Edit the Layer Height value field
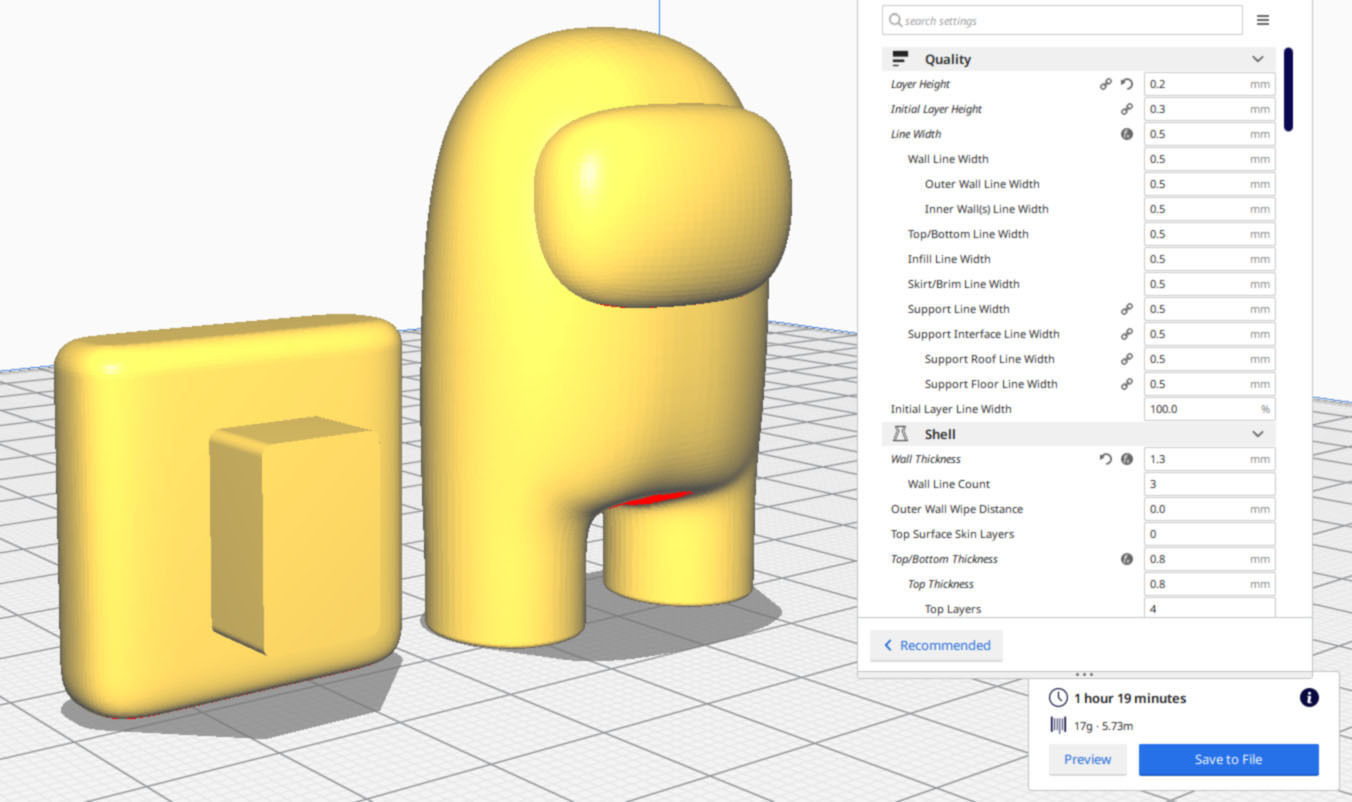Image resolution: width=1352 pixels, height=802 pixels. tap(1209, 85)
